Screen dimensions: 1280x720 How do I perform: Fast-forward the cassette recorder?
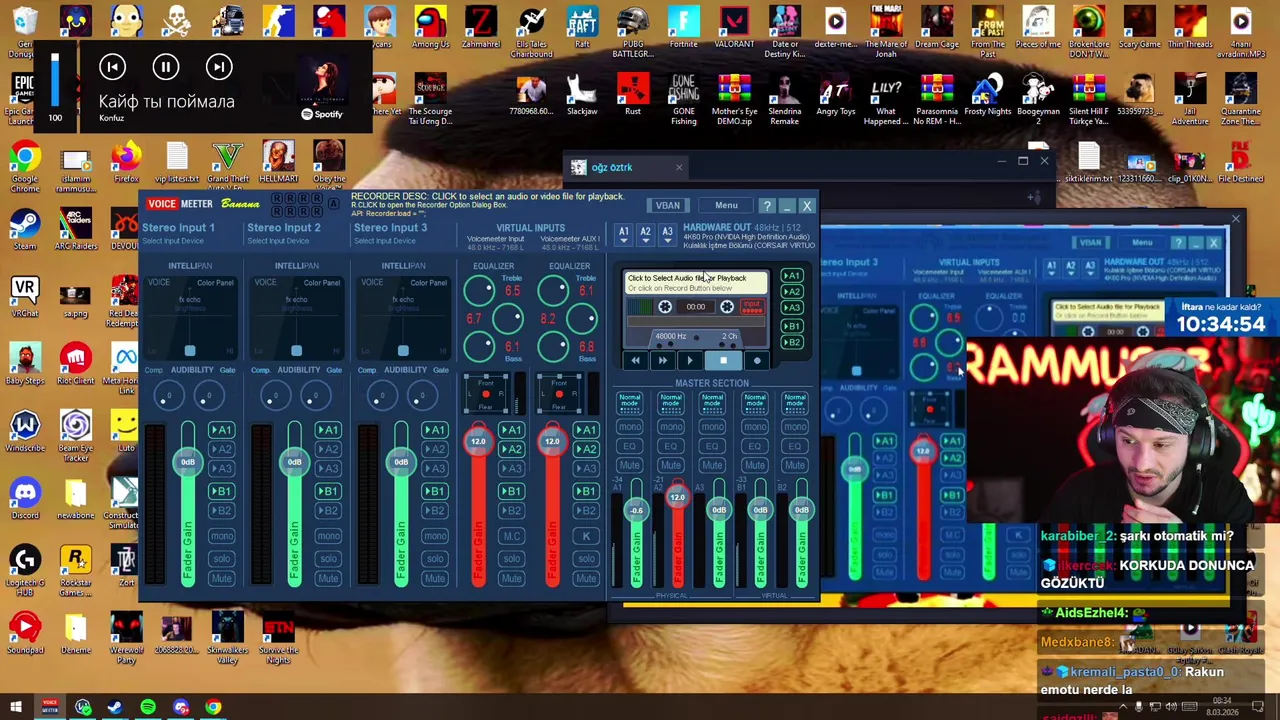[662, 361]
